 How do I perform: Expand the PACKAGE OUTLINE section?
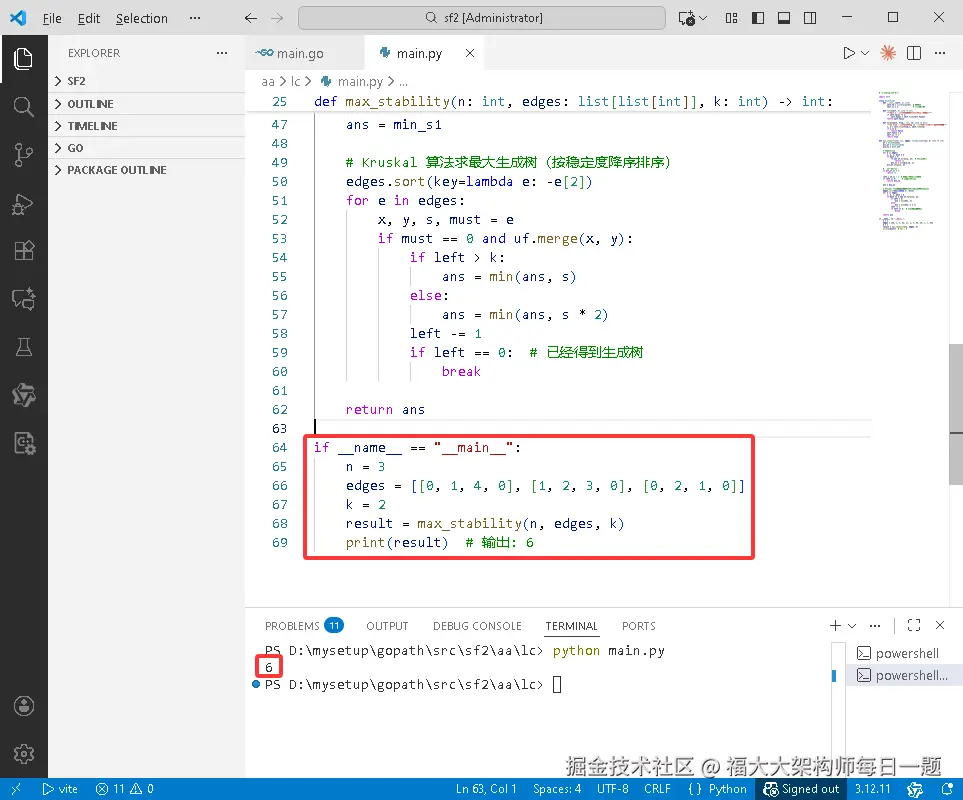coord(146,170)
